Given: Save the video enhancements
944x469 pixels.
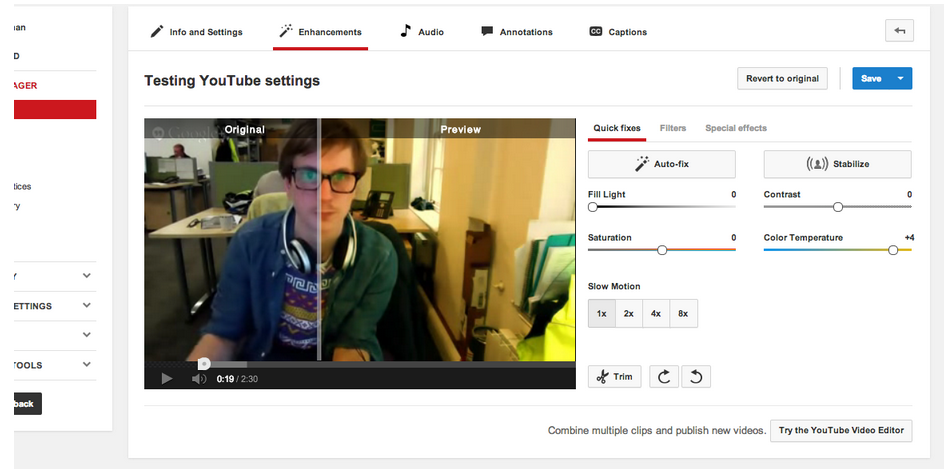Looking at the screenshot, I should coord(871,78).
